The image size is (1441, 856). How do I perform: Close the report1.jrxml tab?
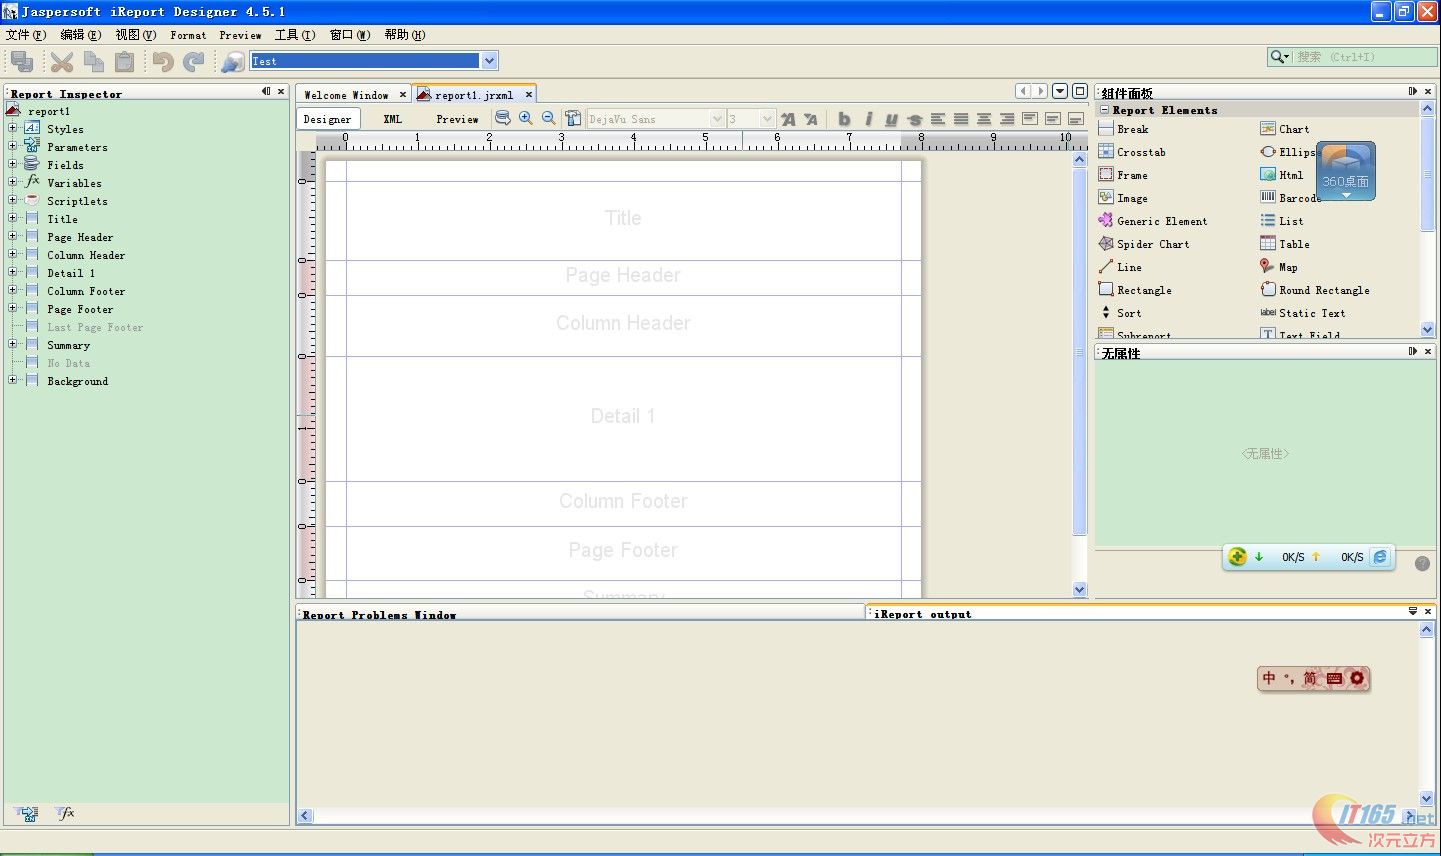click(529, 95)
